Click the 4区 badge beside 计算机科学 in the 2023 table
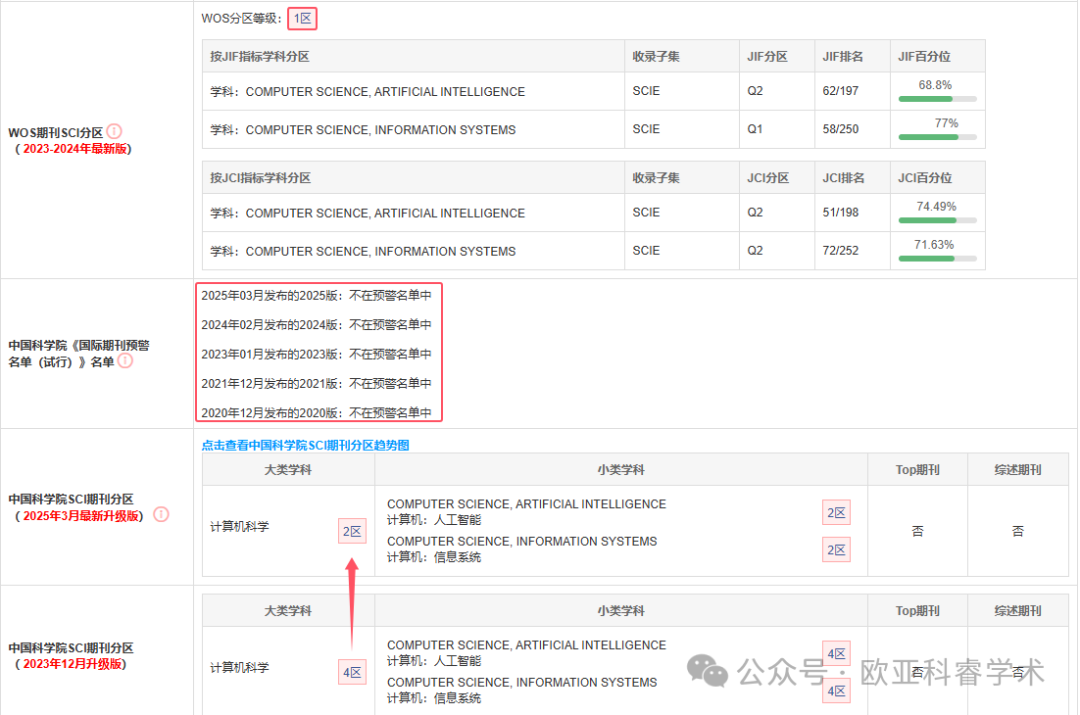Image resolution: width=1080 pixels, height=715 pixels. (352, 672)
